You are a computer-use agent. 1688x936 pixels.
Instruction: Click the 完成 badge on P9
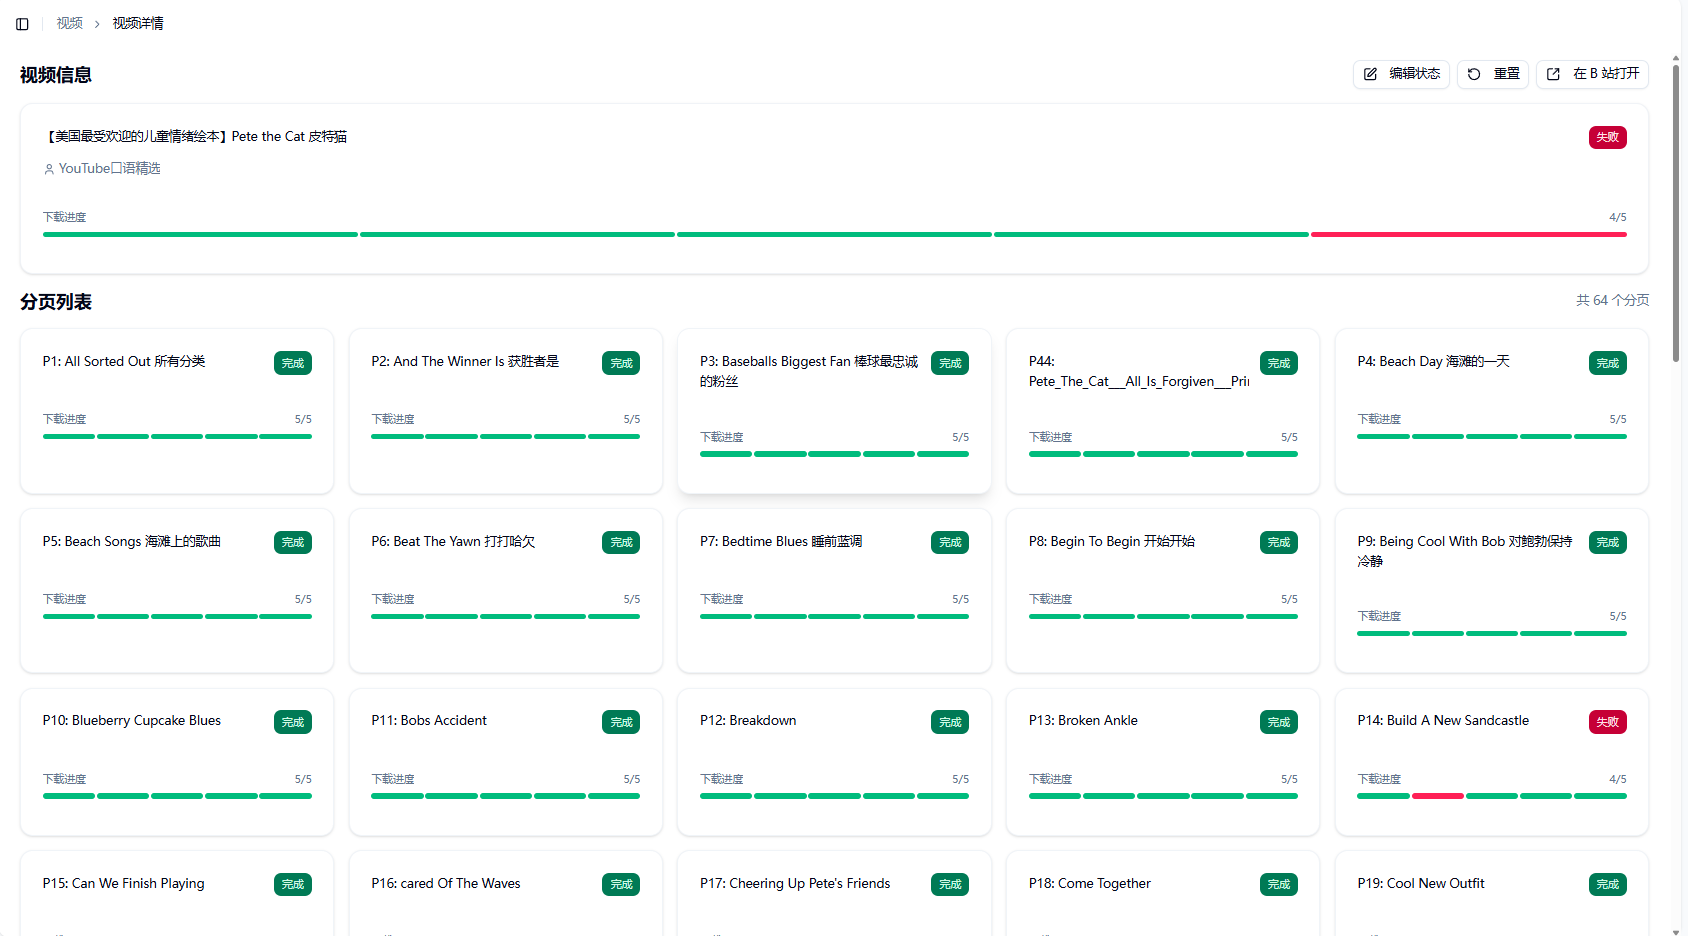pyautogui.click(x=1607, y=543)
